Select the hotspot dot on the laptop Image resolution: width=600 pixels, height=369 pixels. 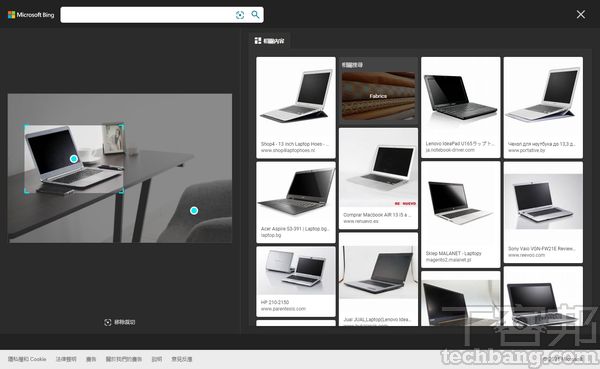click(74, 158)
